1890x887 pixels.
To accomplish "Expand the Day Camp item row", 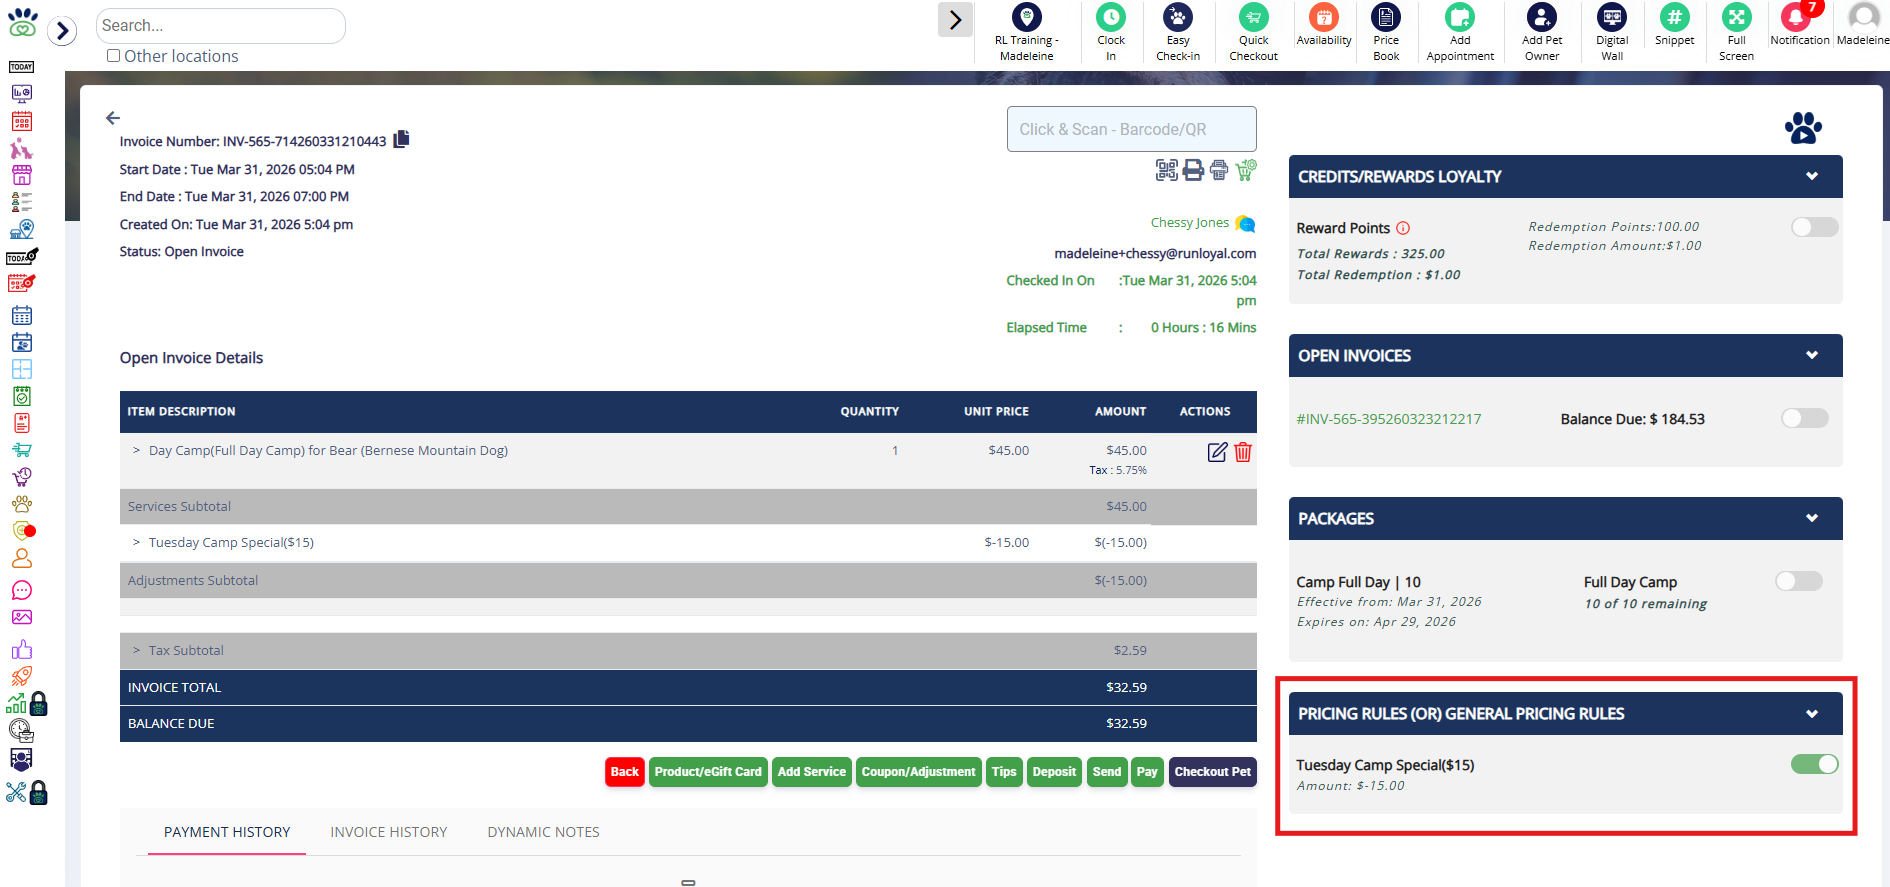I will click(136, 451).
